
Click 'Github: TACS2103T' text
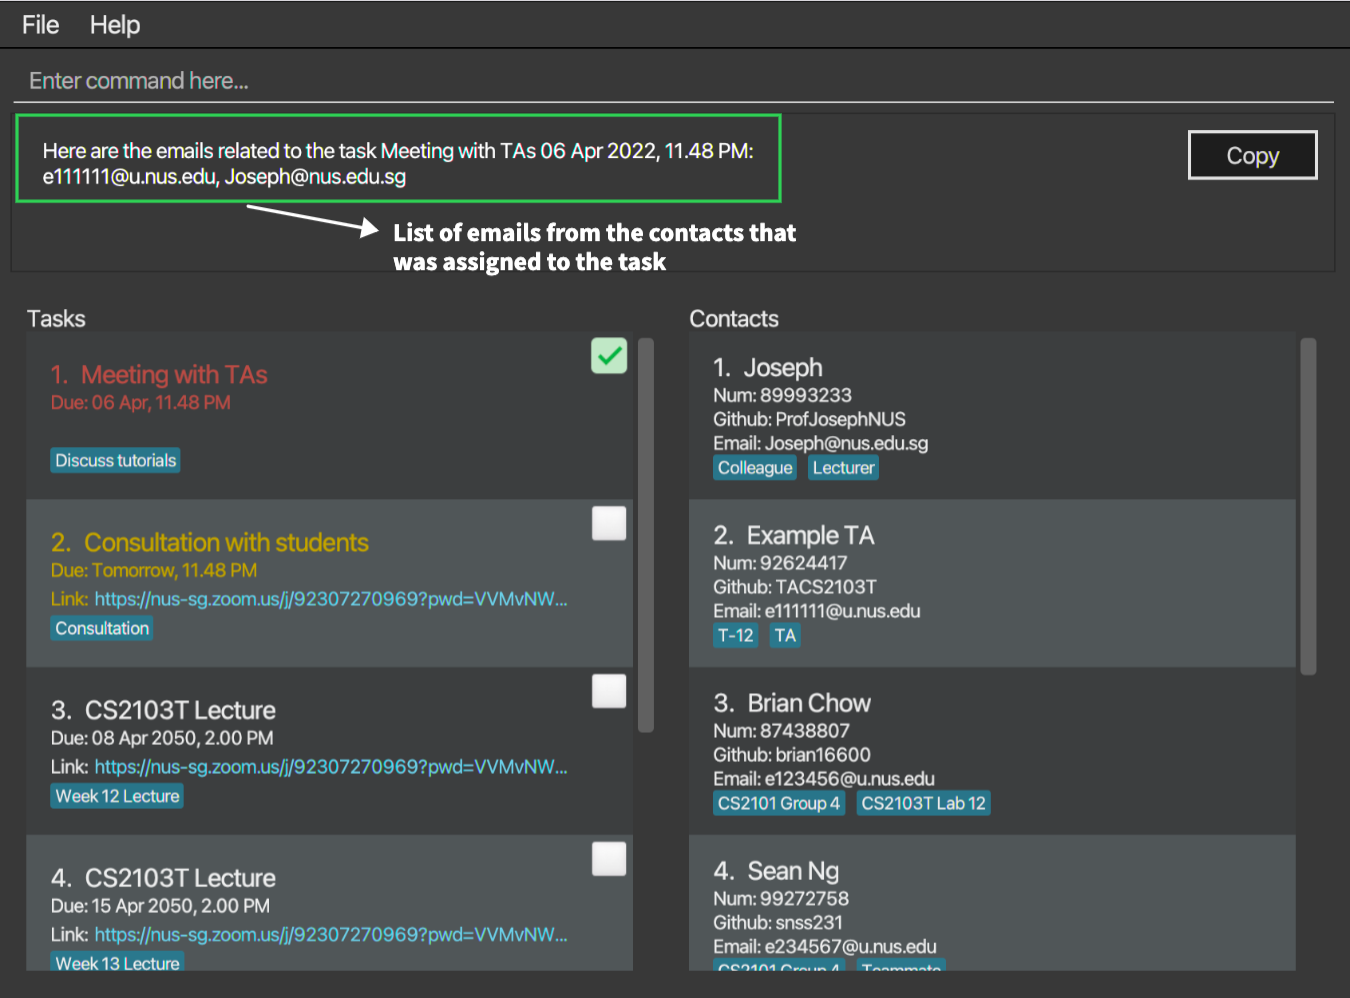click(795, 587)
